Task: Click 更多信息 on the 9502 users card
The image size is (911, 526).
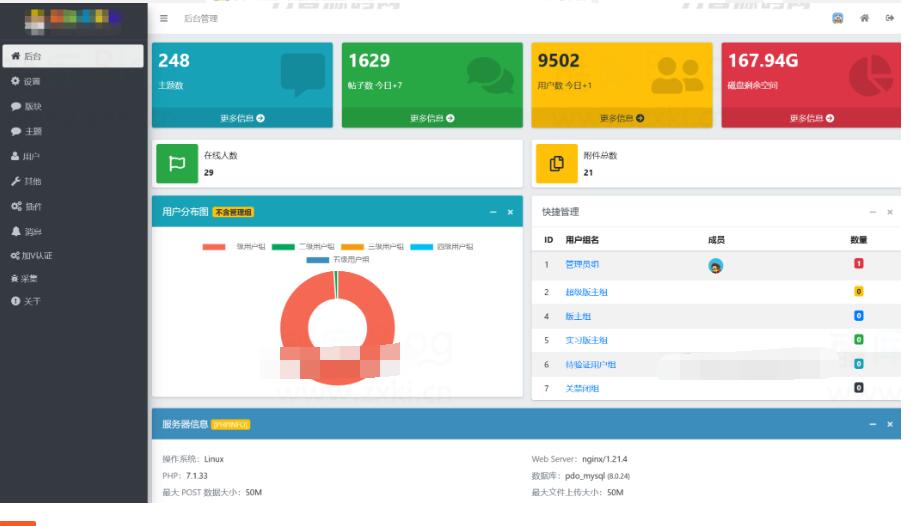Action: (622, 118)
